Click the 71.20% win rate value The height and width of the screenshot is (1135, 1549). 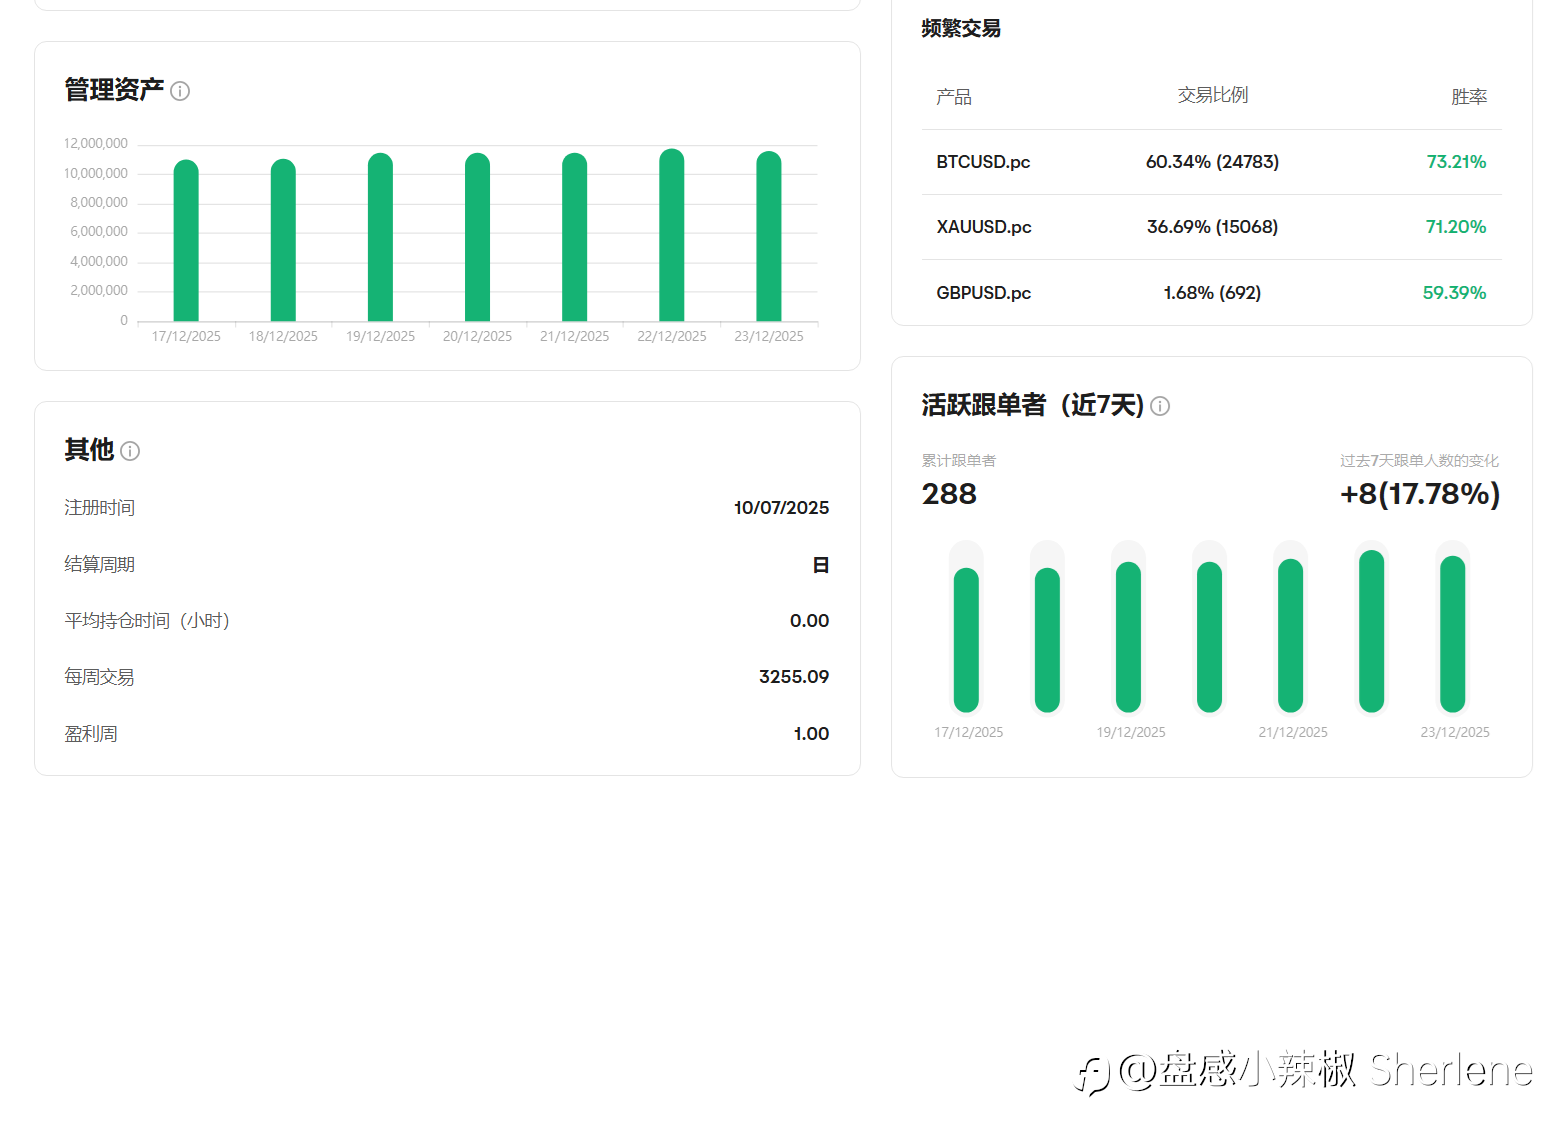coord(1456,227)
